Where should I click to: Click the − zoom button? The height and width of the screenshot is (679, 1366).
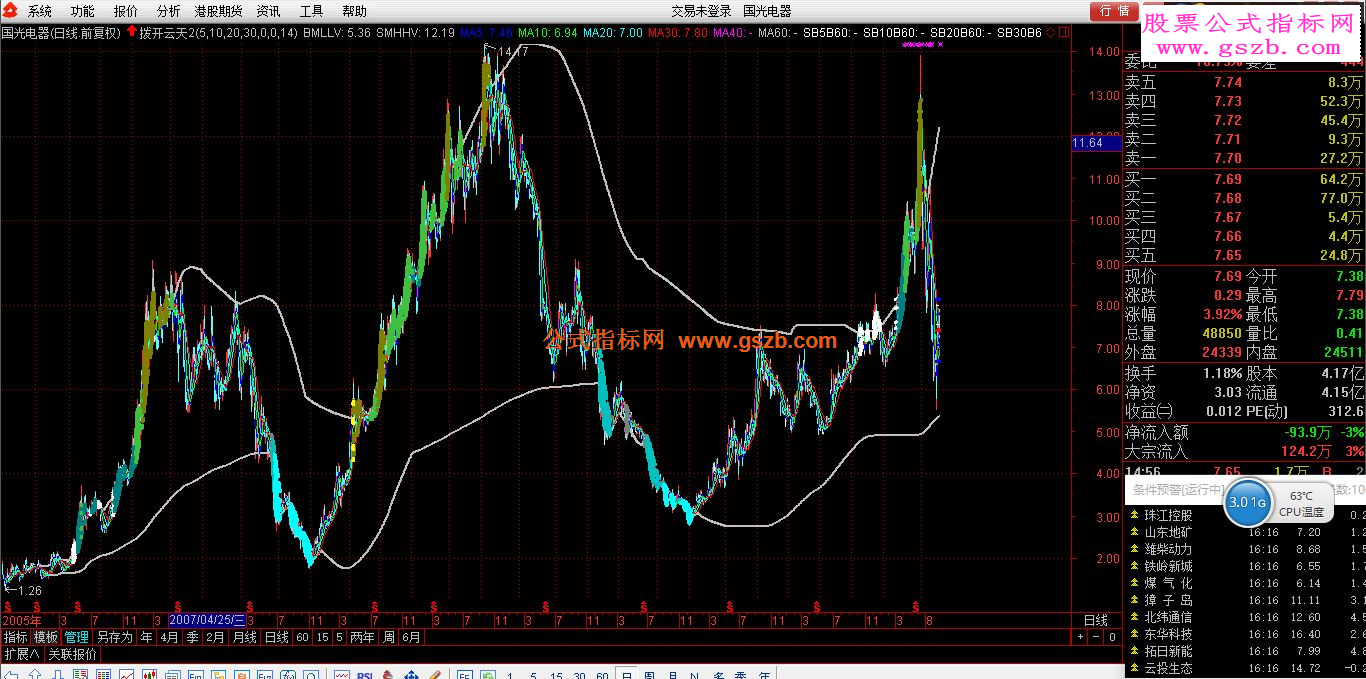[1095, 637]
